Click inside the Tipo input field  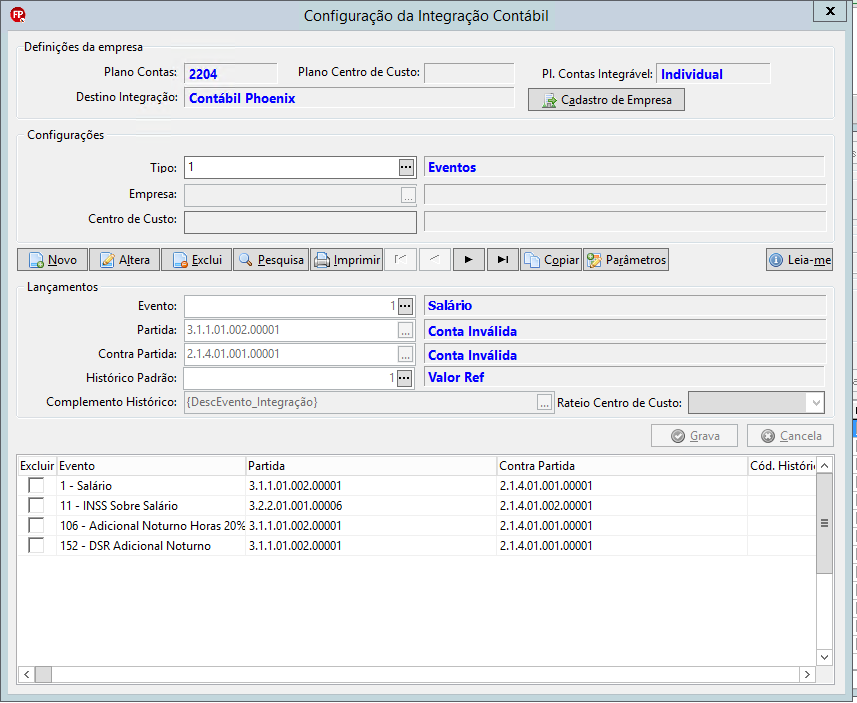pos(291,167)
